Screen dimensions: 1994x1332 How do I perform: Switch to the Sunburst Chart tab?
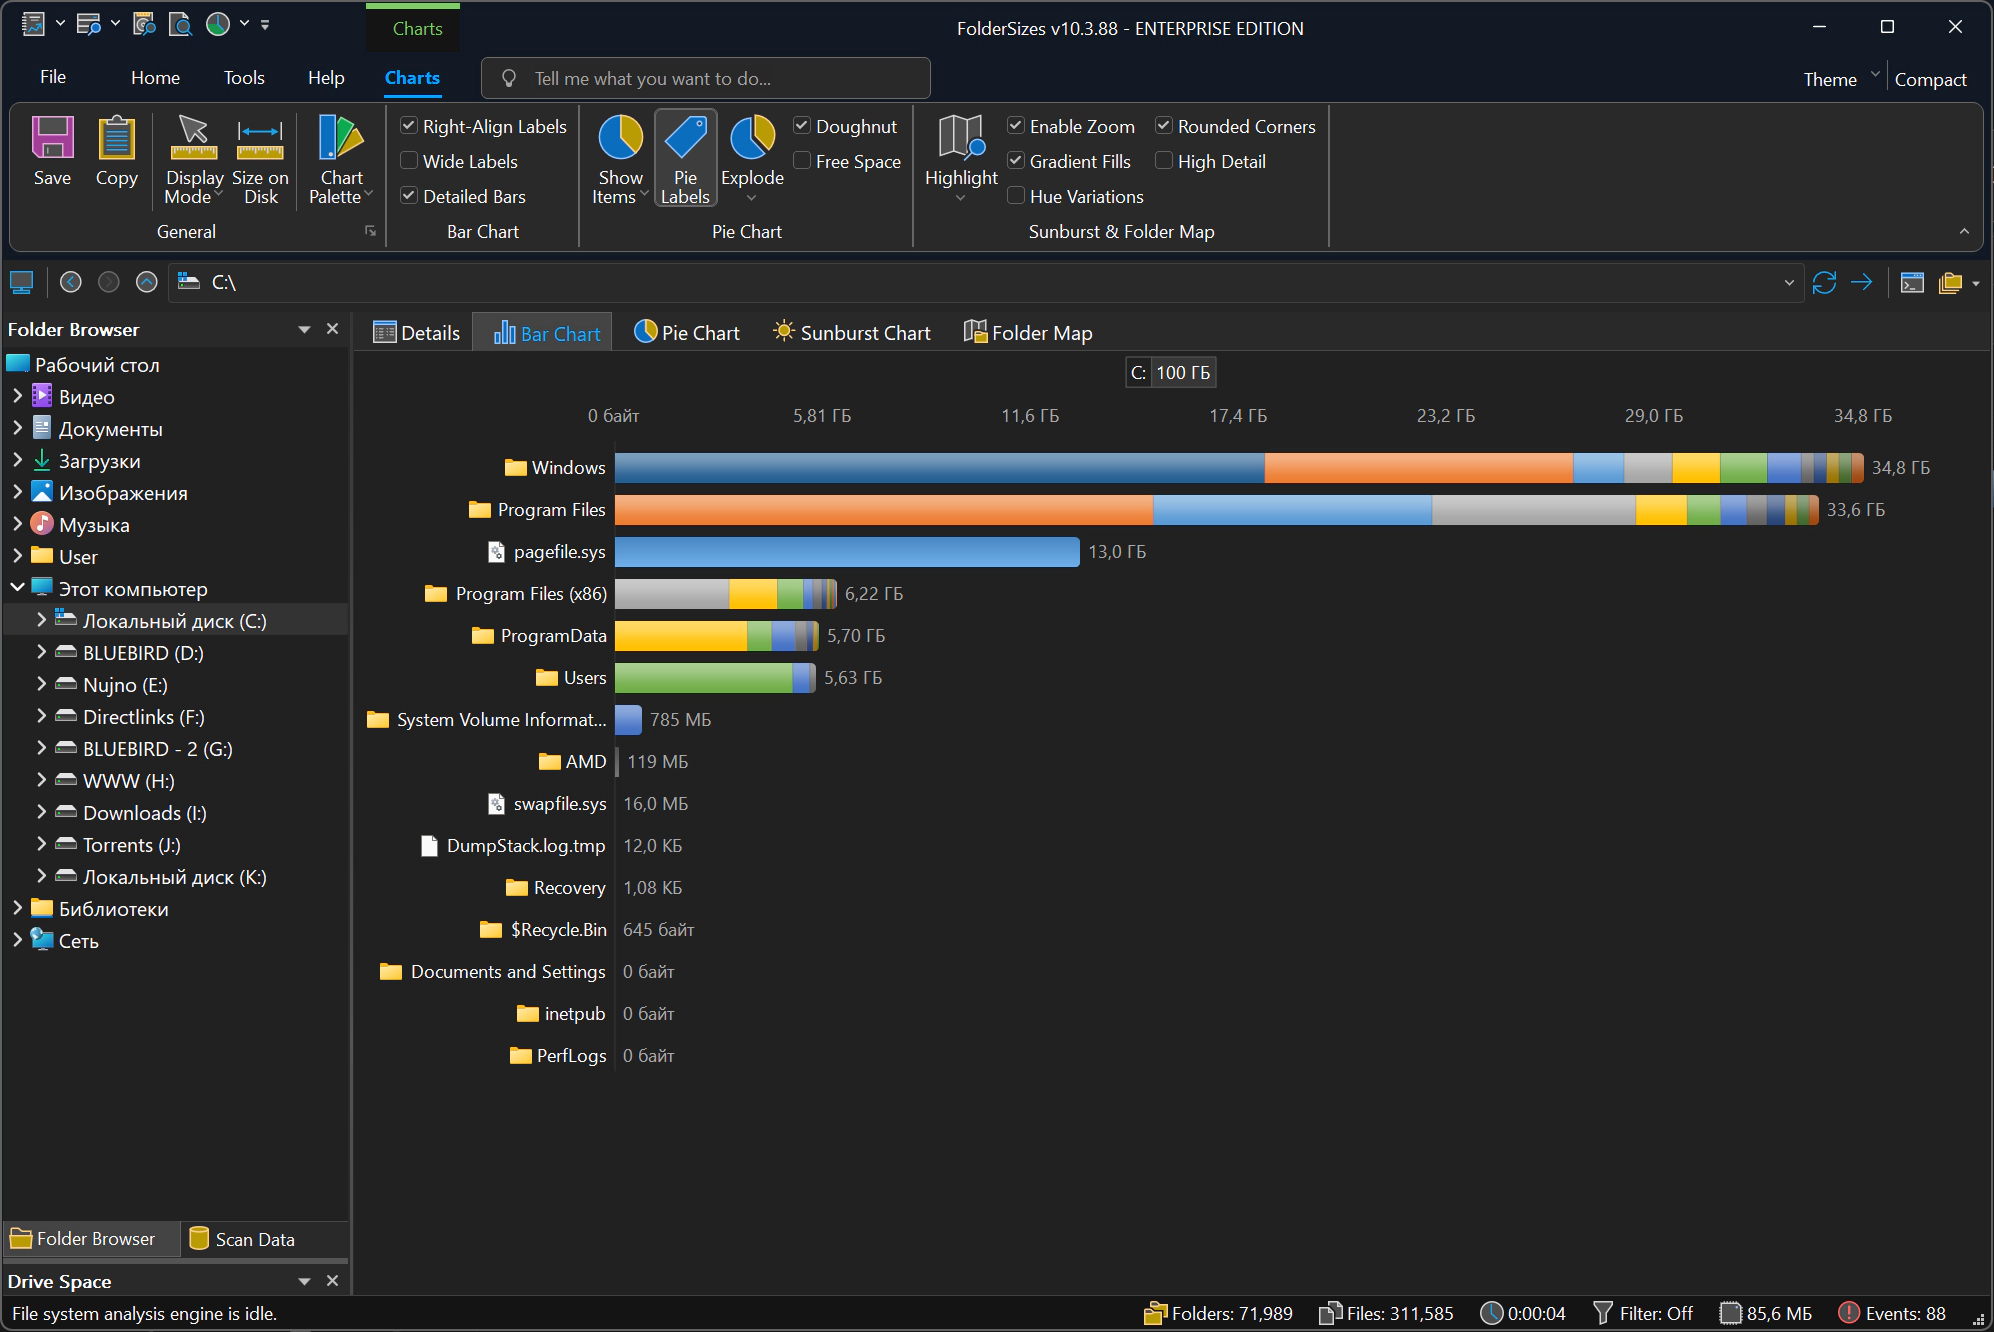coord(851,333)
